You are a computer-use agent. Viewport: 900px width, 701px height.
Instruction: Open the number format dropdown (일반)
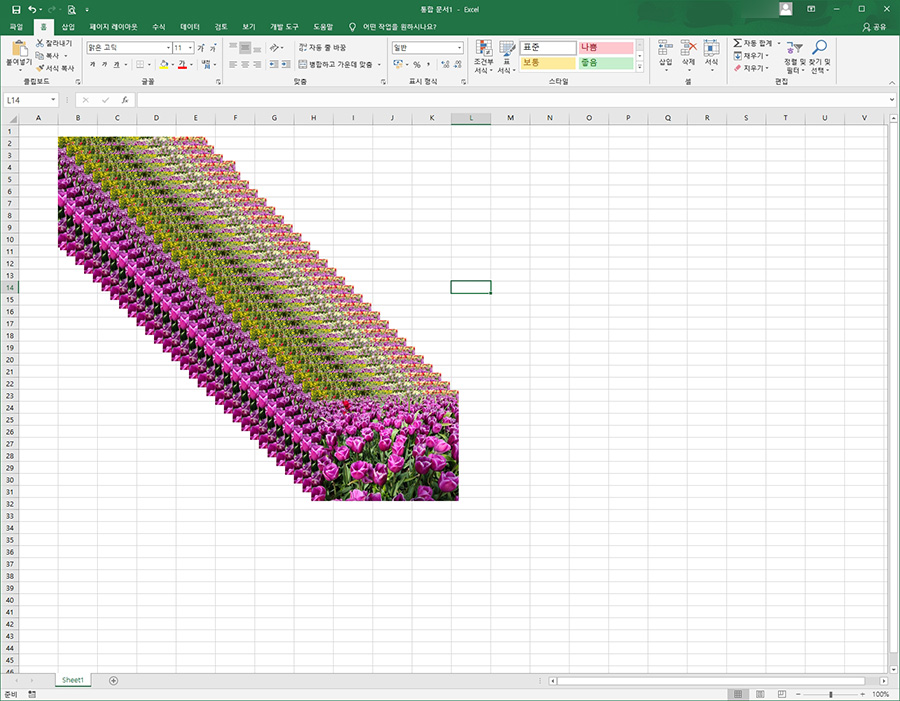(460, 48)
